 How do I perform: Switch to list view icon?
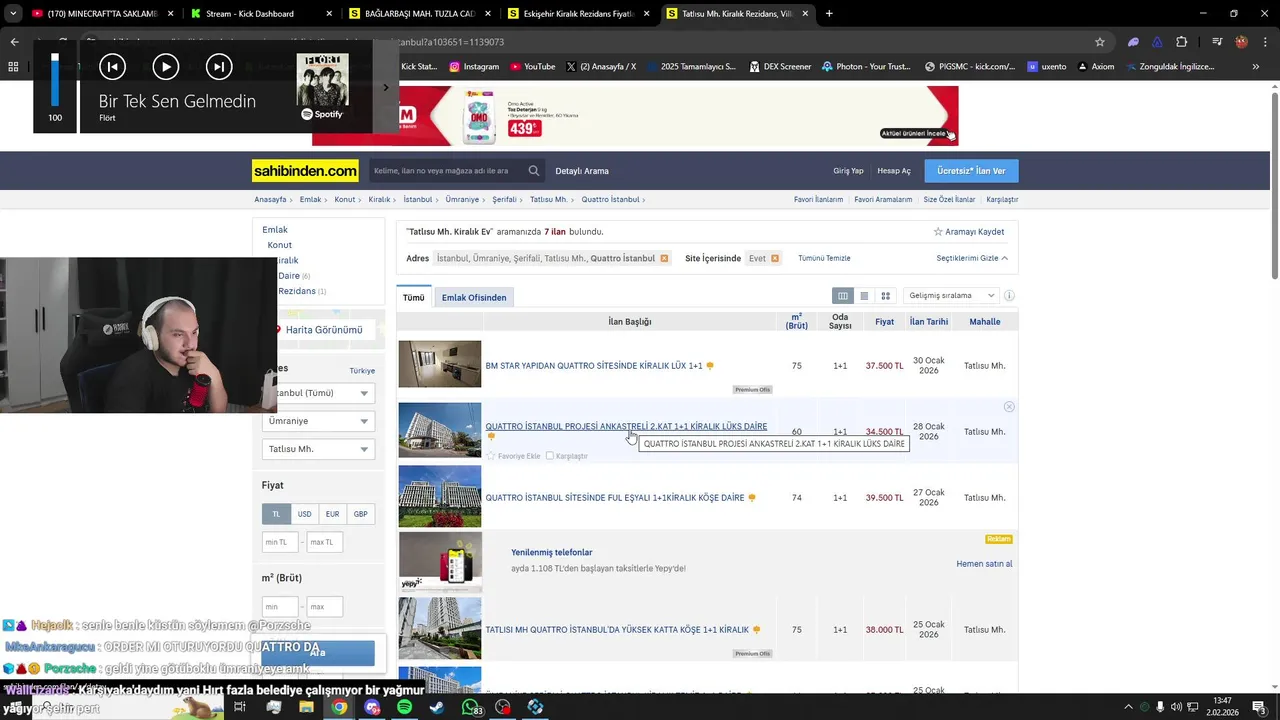(x=864, y=296)
